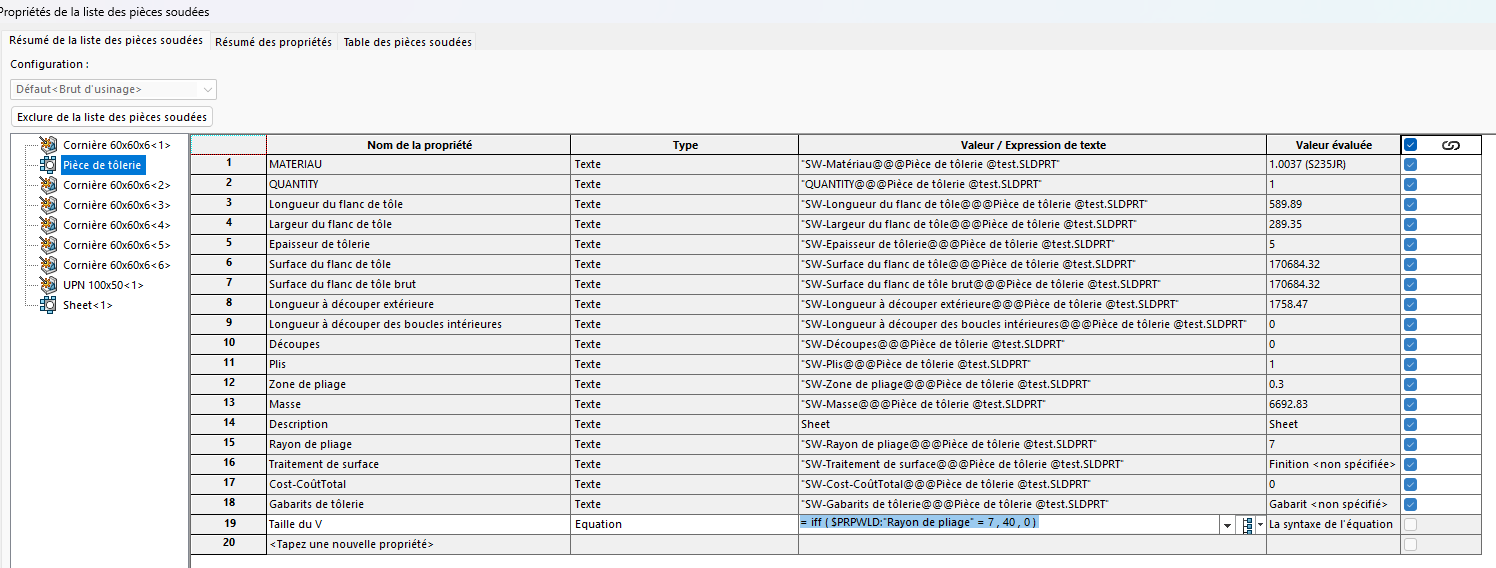The width and height of the screenshot is (1496, 568).
Task: Click the weldment icon beside UPN 100x50<1>
Action: pos(48,285)
